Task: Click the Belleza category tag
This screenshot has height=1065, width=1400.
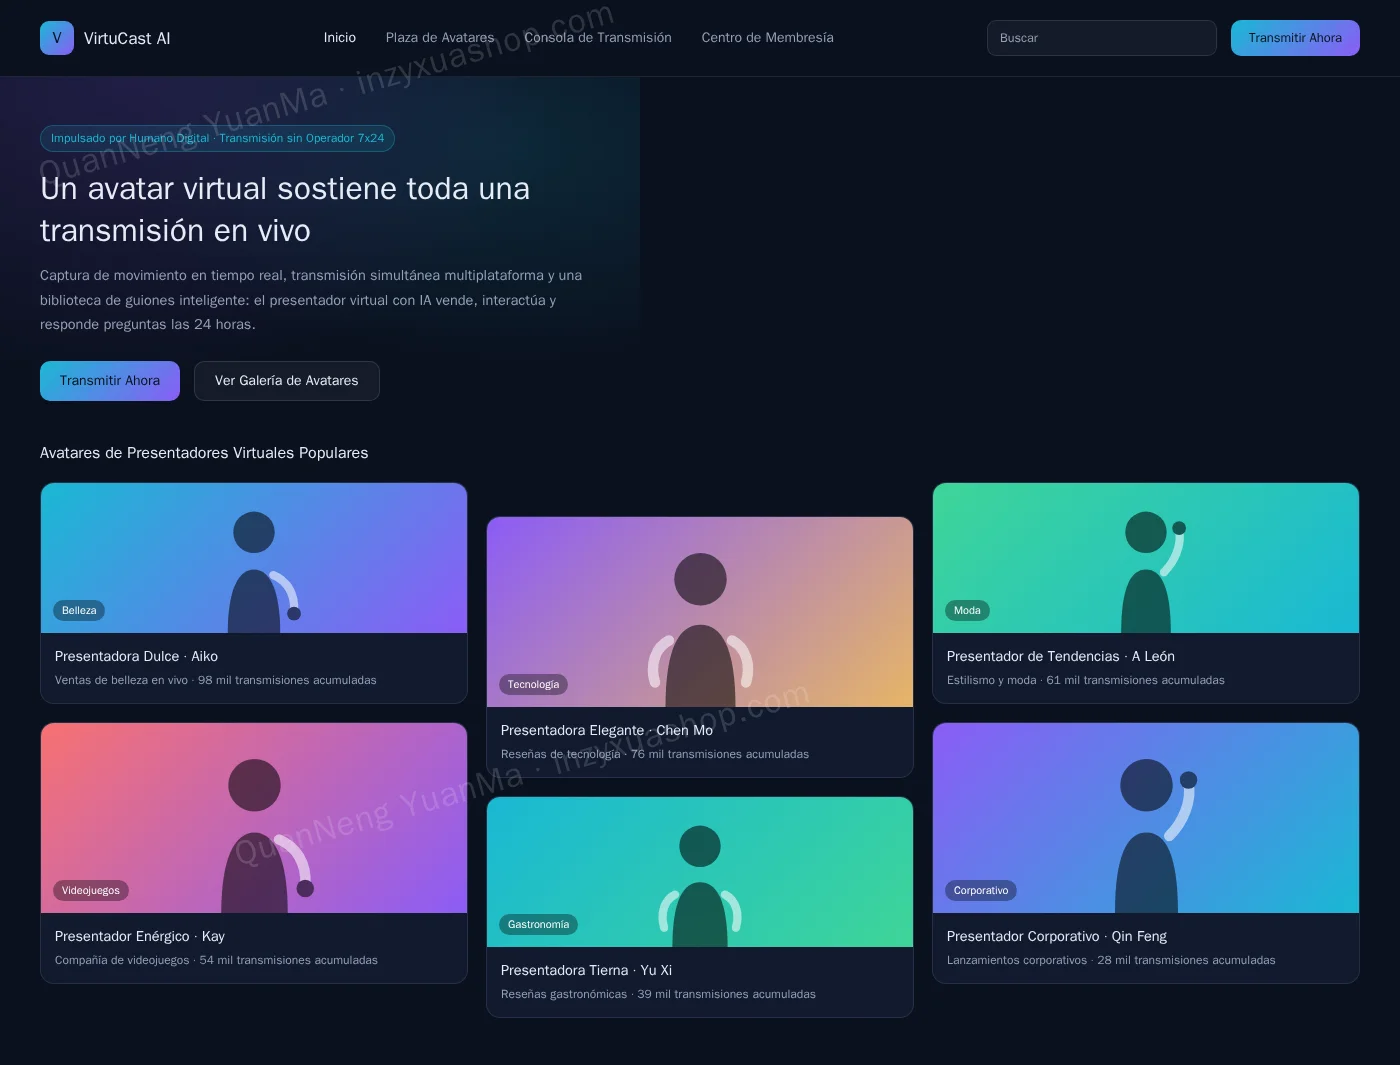Action: [x=79, y=611]
